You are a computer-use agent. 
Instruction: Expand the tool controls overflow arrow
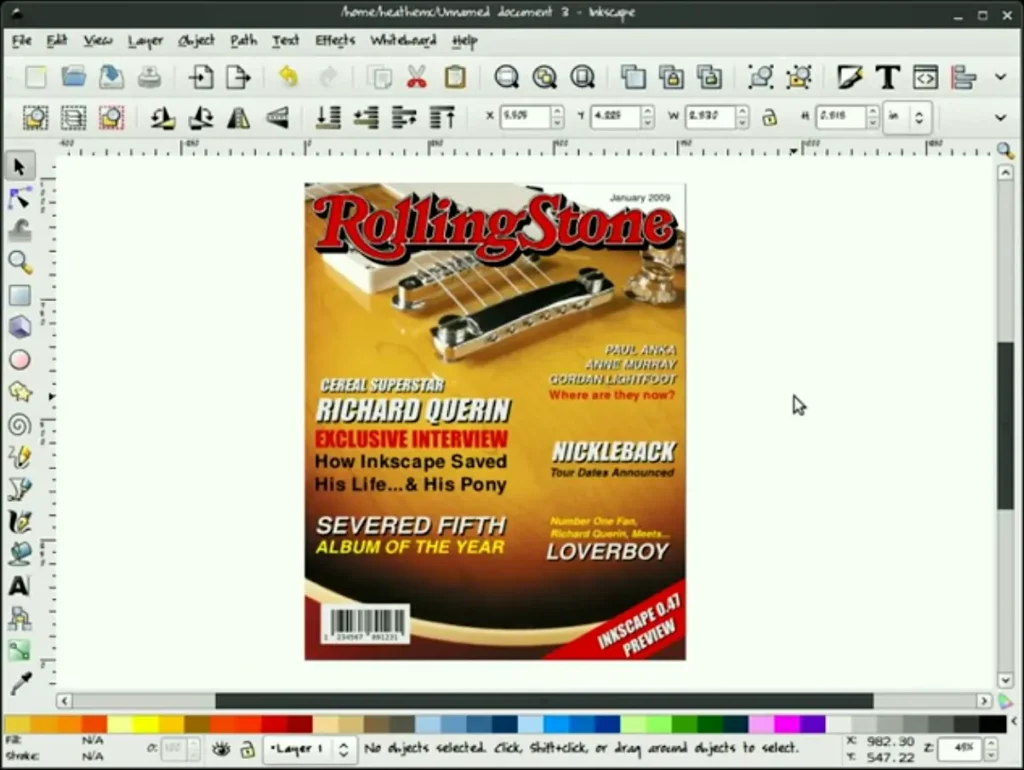tap(1000, 118)
